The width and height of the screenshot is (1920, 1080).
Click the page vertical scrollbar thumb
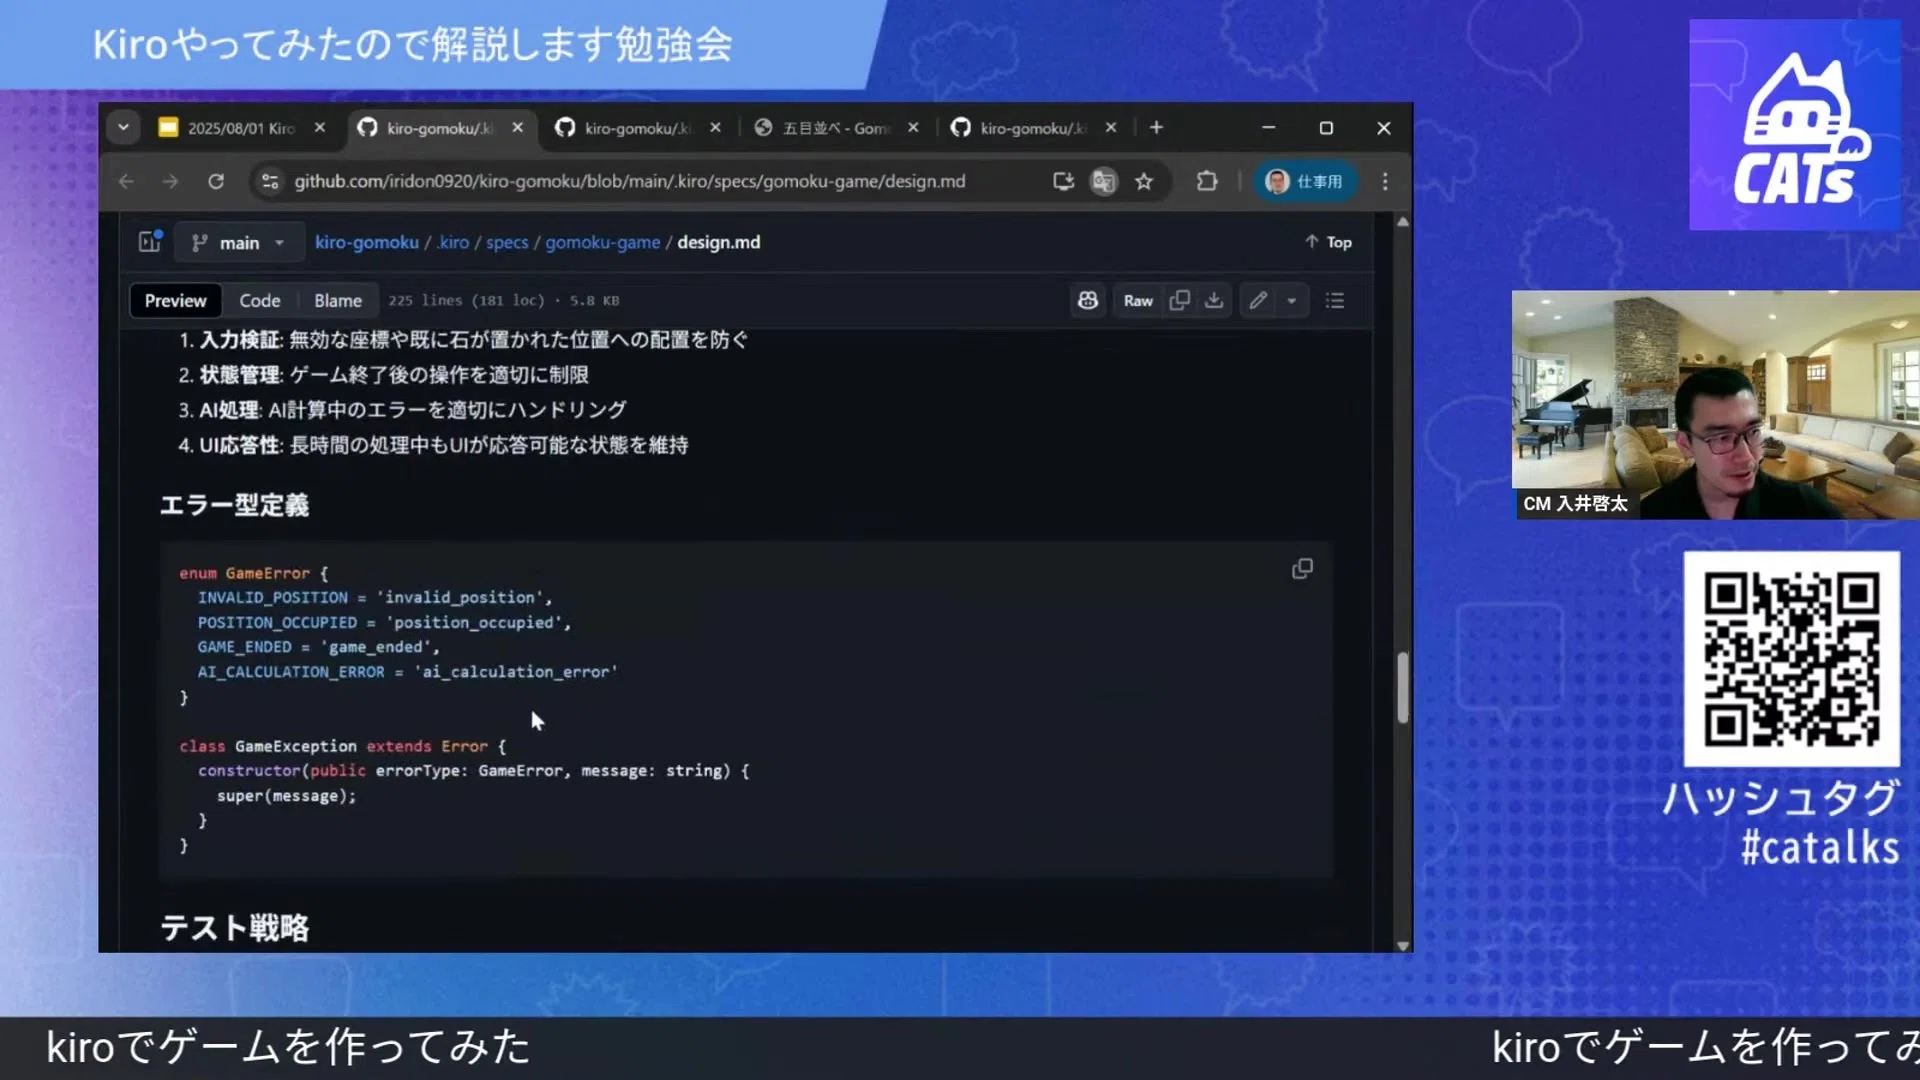point(1403,687)
